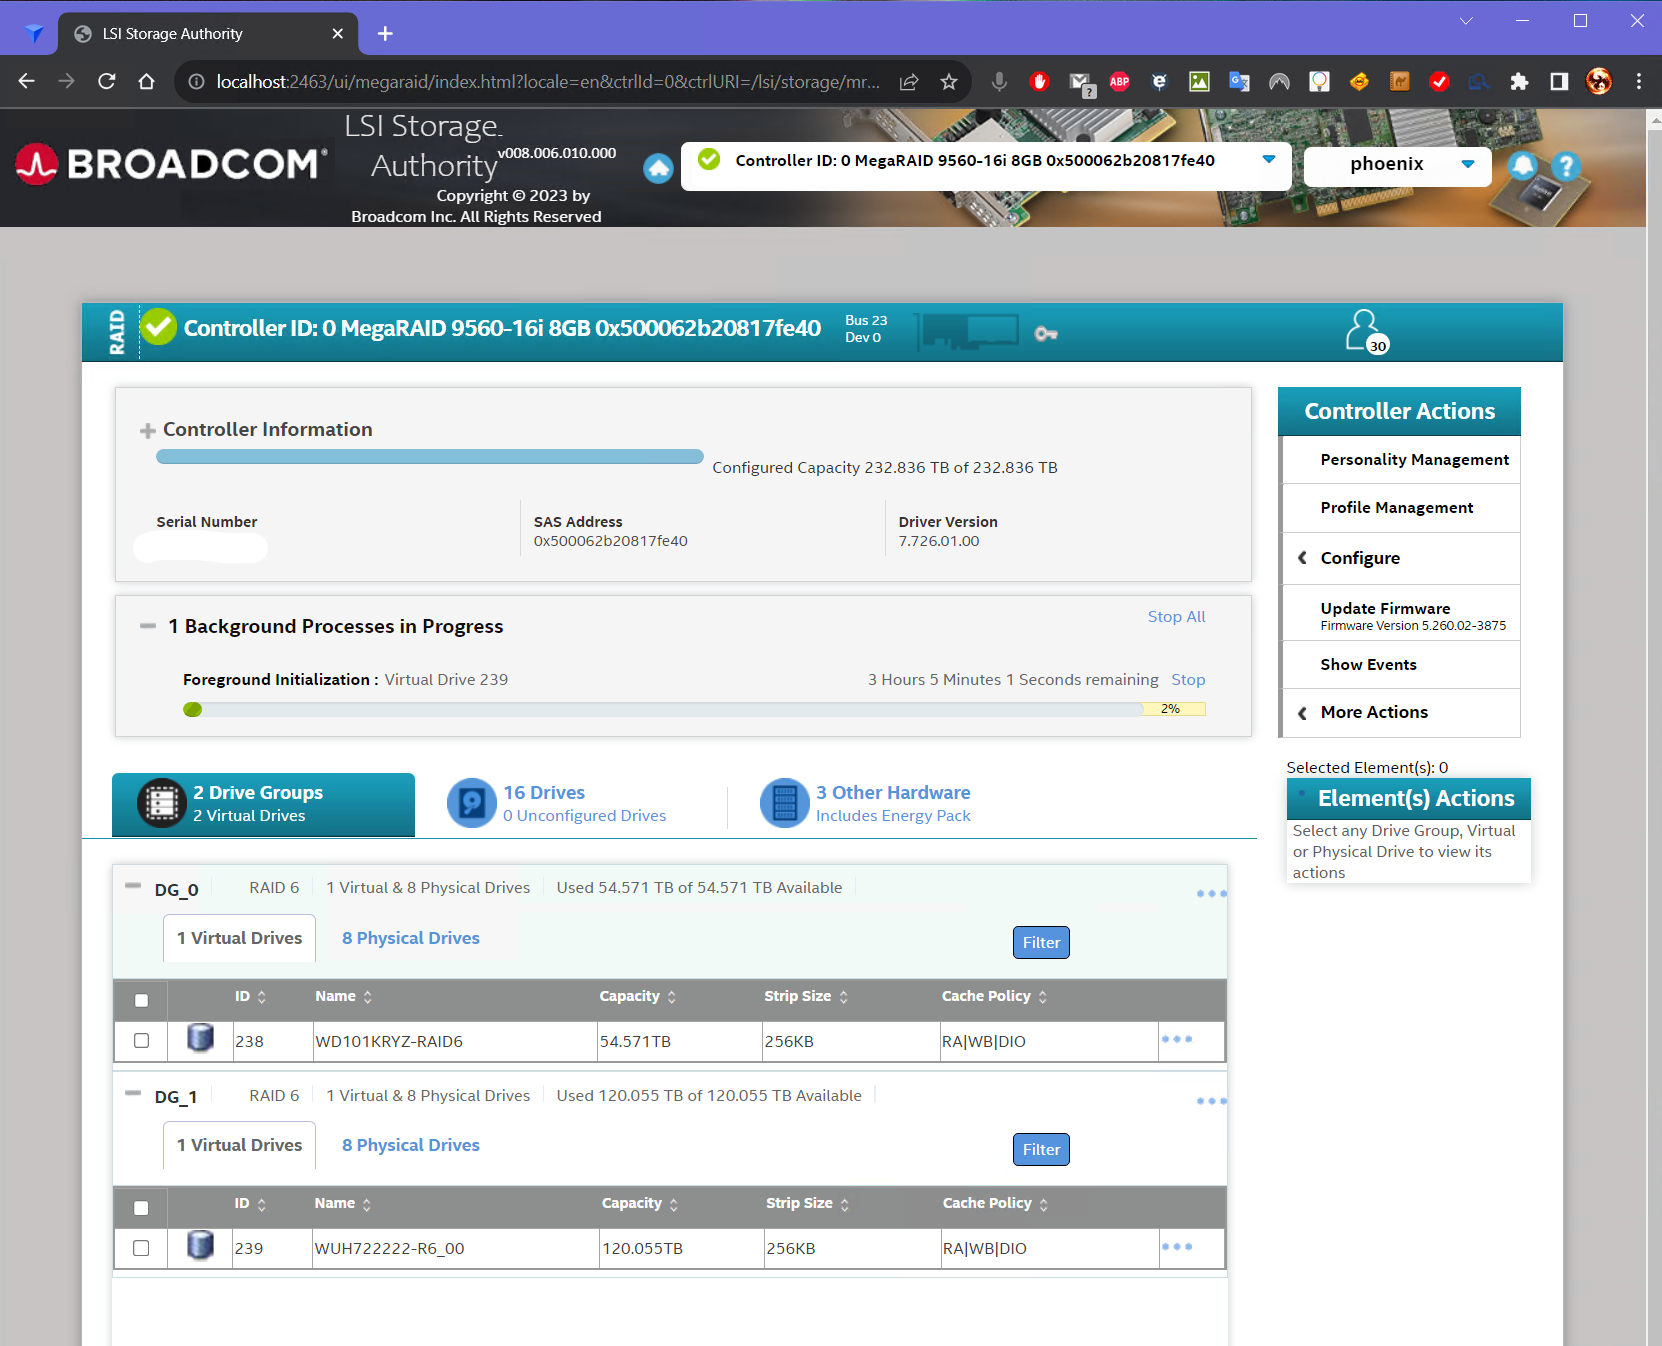Toggle the select-all checkbox in DG_0 table
This screenshot has height=1346, width=1662.
point(141,1000)
